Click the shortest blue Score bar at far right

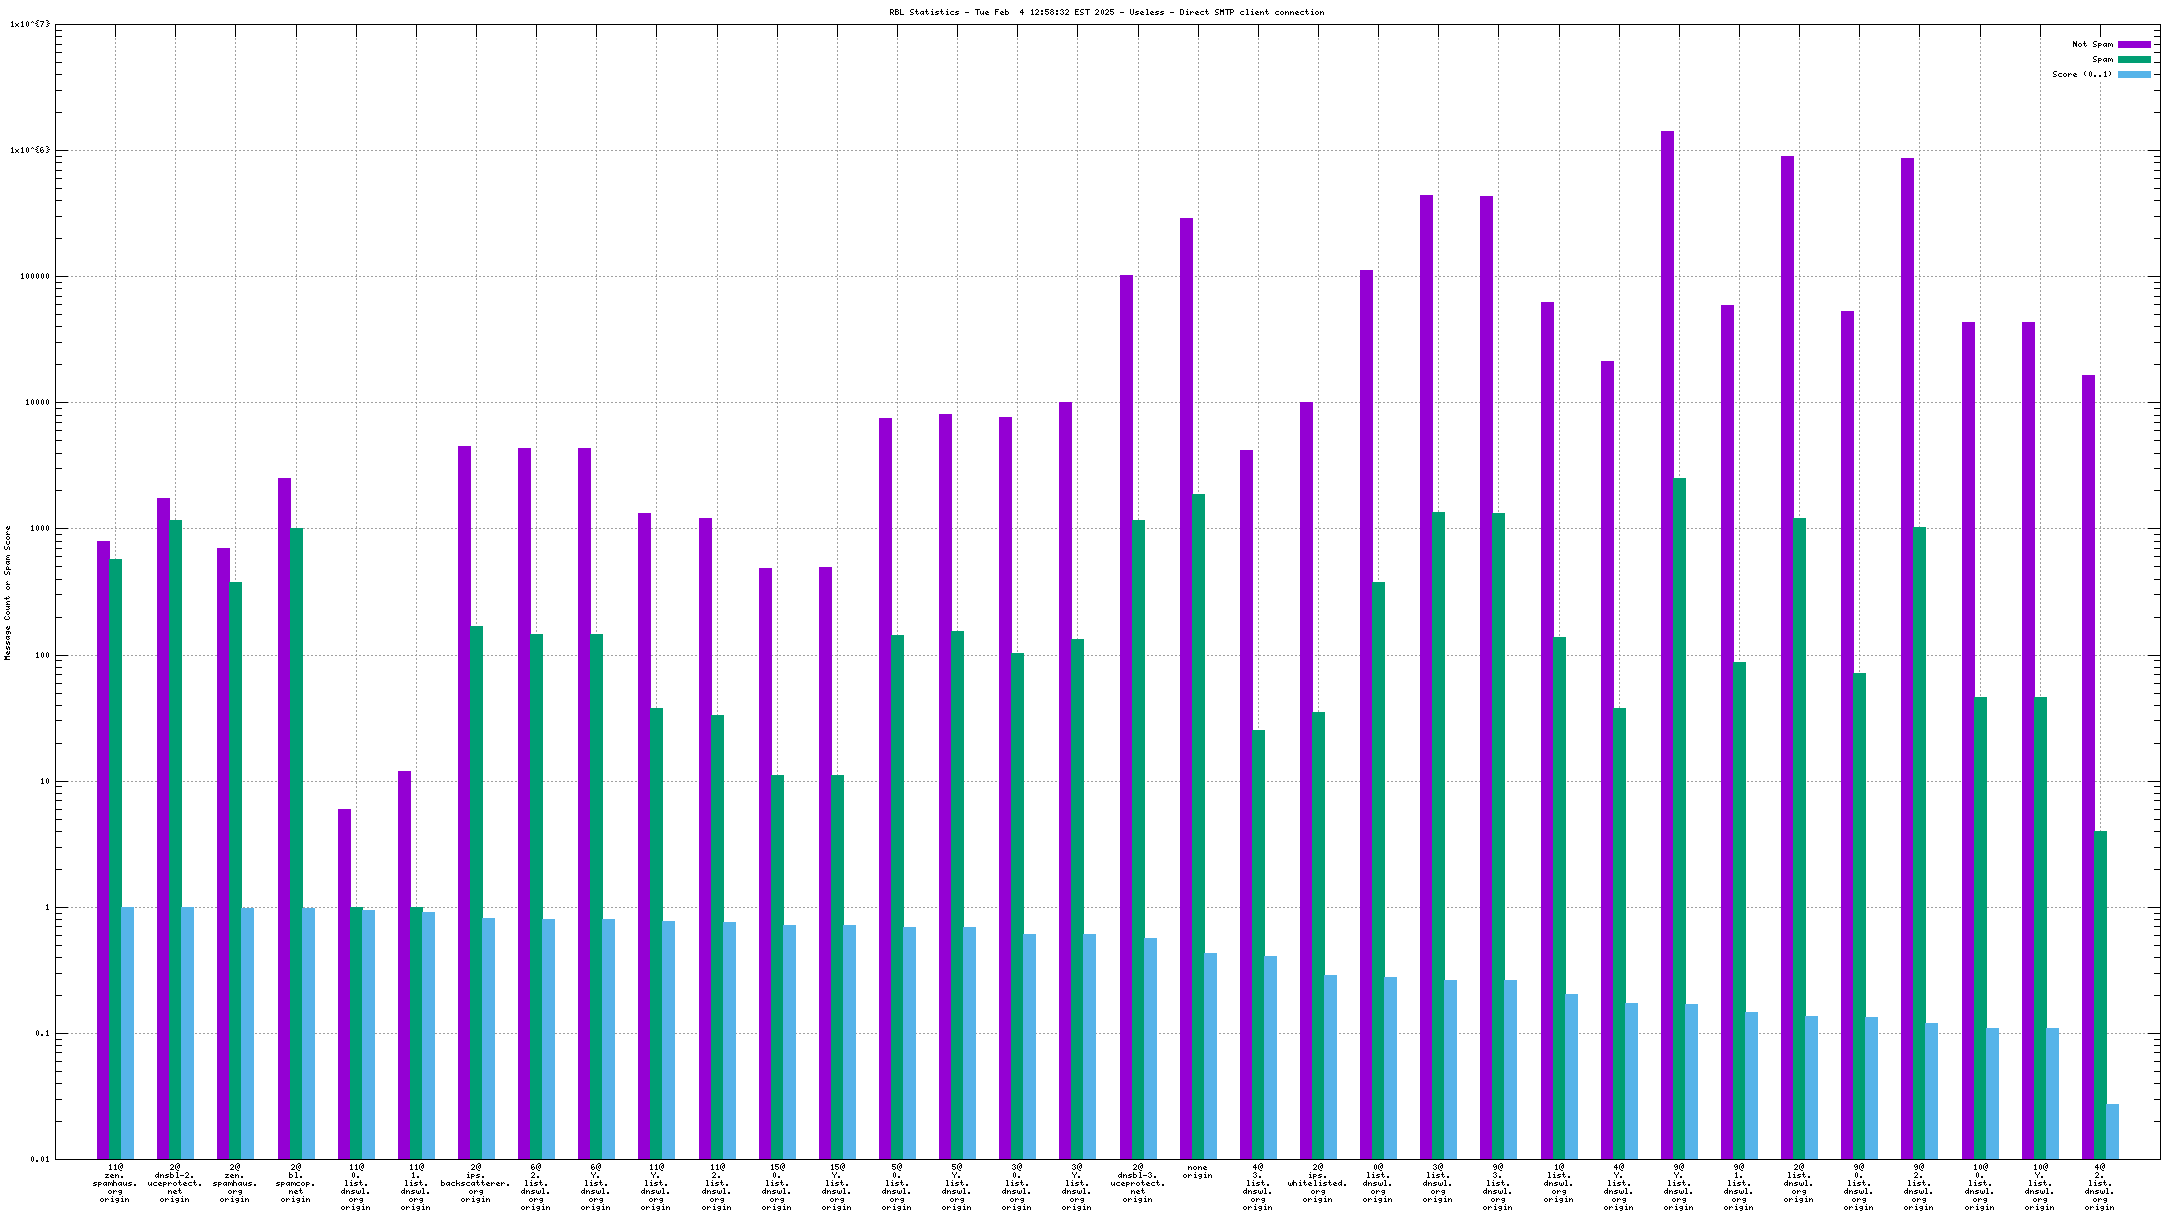(x=2112, y=1131)
